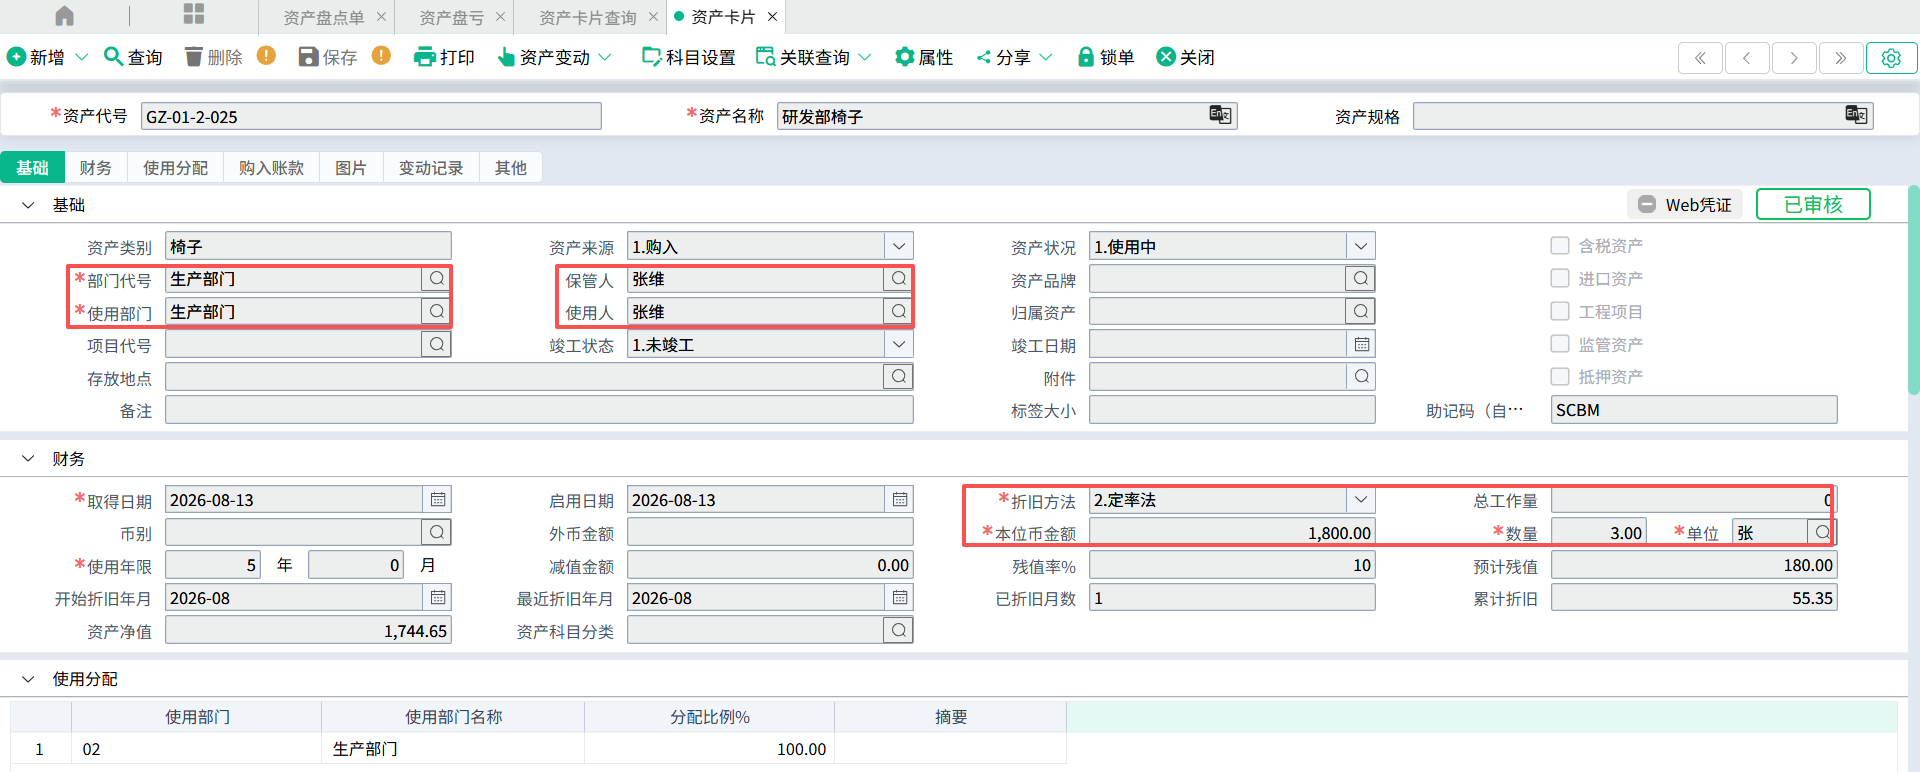The width and height of the screenshot is (1920, 772).
Task: Click lookup icon for 使用人
Action: point(898,312)
